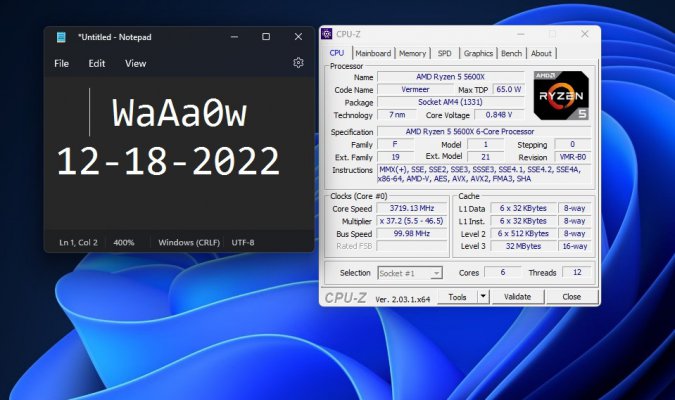The image size is (675, 400).
Task: Click the Validate button in CPU-Z
Action: [x=517, y=297]
